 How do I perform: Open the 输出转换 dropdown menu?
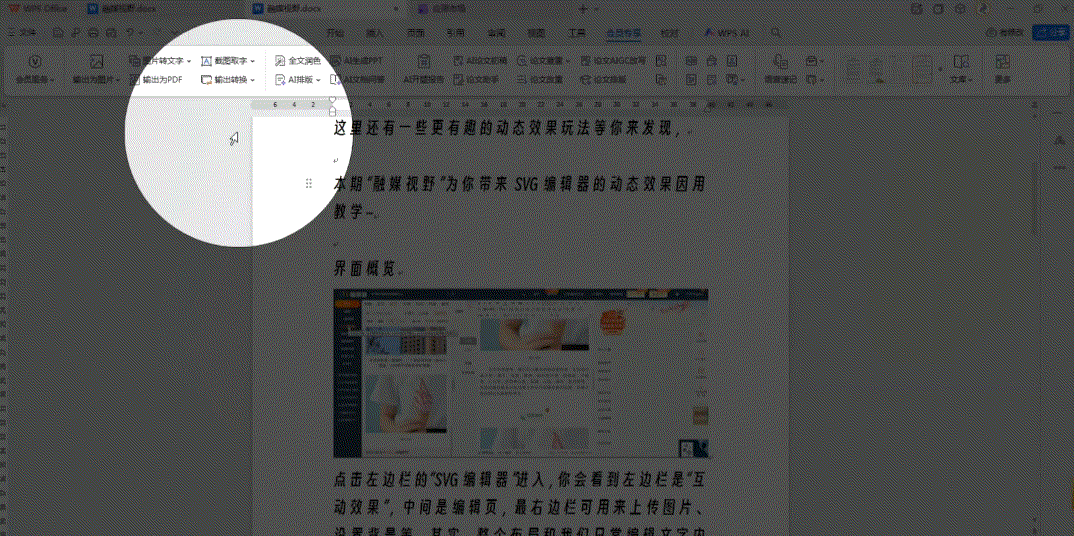(x=229, y=79)
